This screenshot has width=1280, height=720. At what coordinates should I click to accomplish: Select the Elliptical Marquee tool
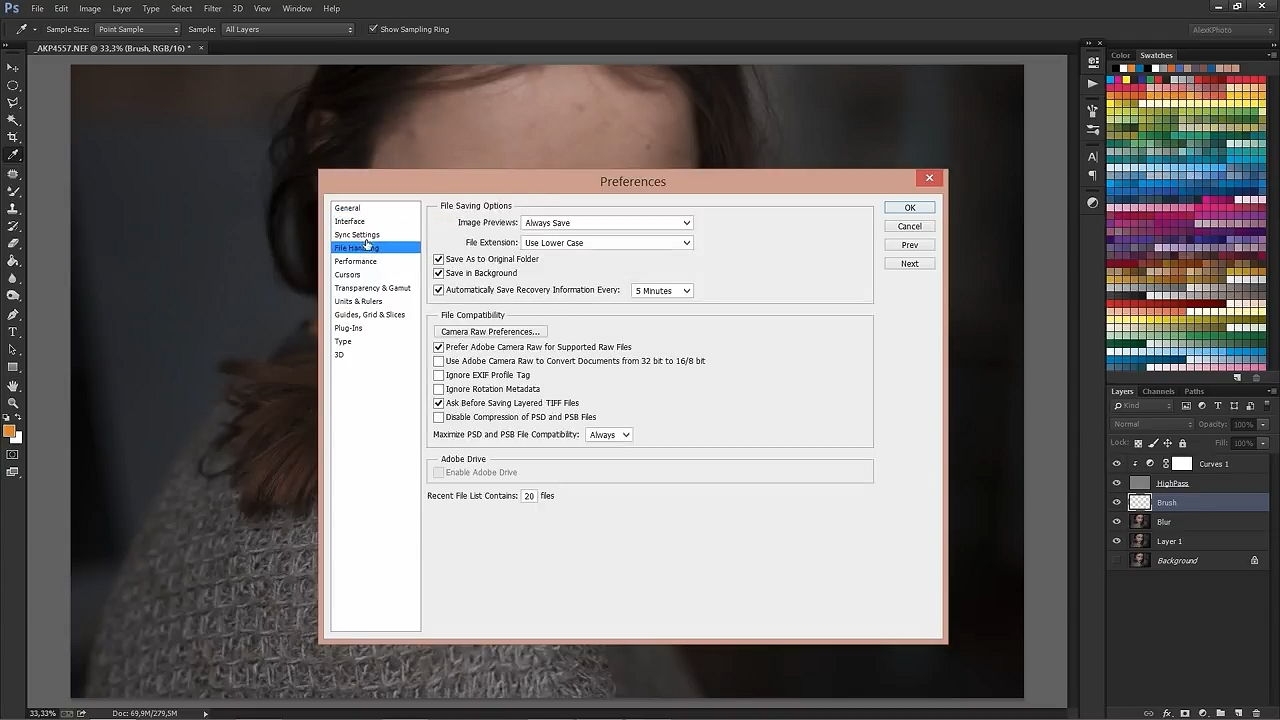[x=13, y=85]
